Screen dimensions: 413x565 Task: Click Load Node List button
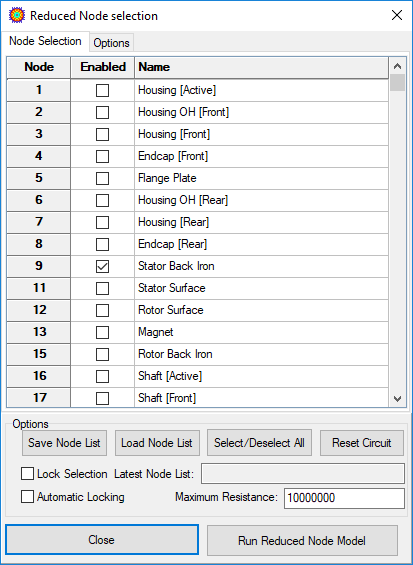(x=157, y=443)
